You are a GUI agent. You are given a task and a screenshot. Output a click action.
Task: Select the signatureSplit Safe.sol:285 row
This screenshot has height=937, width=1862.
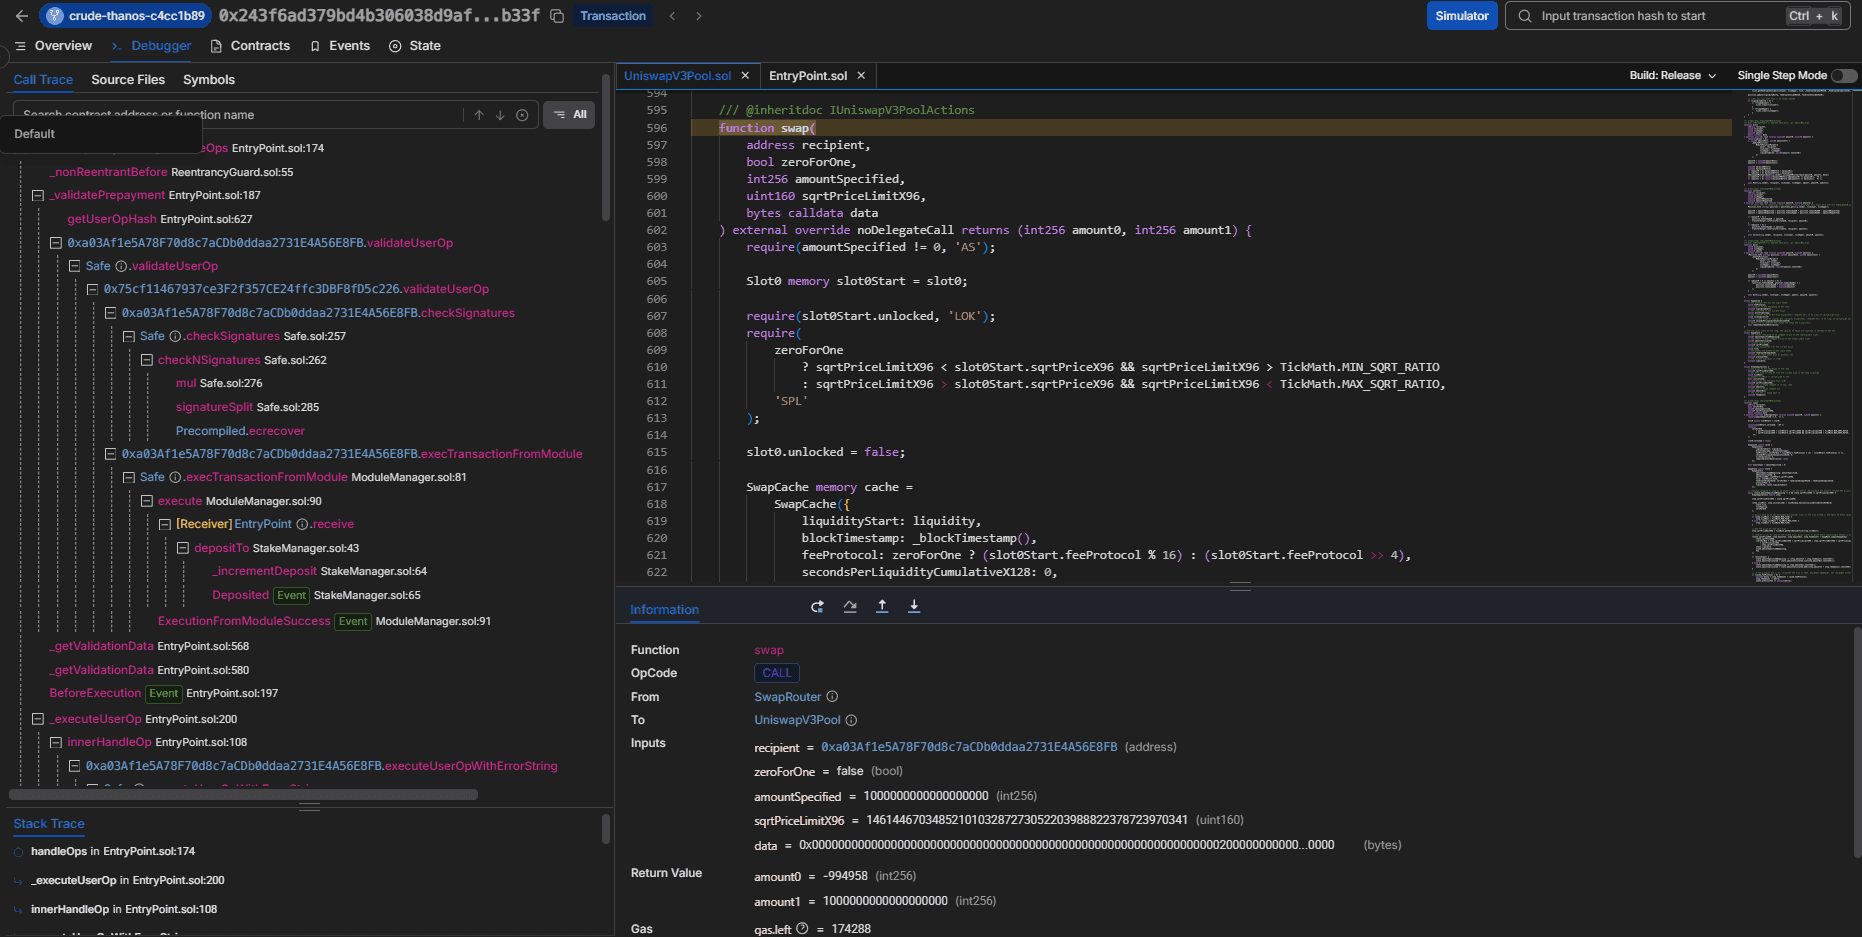[247, 407]
